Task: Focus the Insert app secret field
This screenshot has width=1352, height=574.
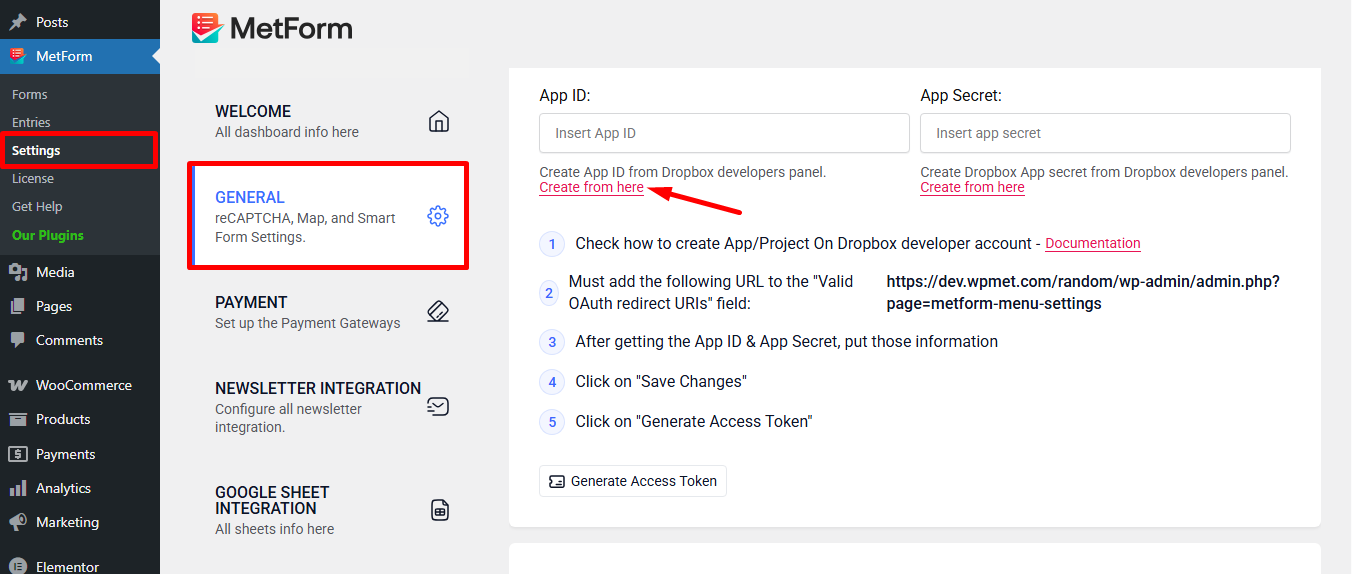Action: pos(1105,133)
